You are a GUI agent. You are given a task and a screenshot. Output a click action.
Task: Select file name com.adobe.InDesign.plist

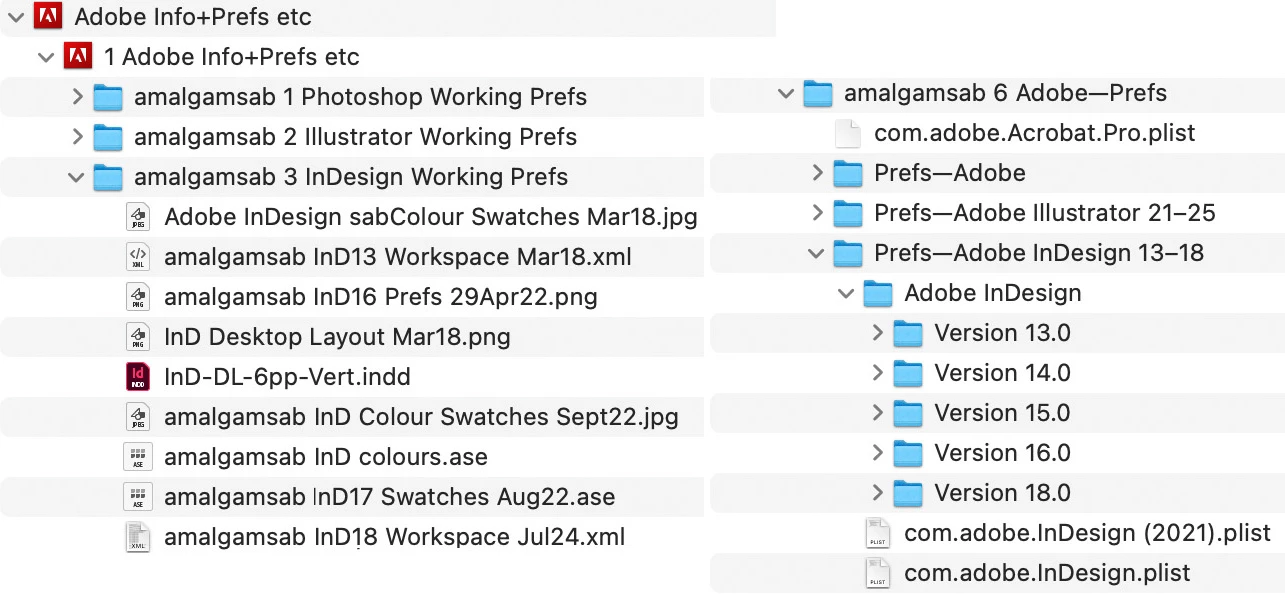click(x=1048, y=573)
